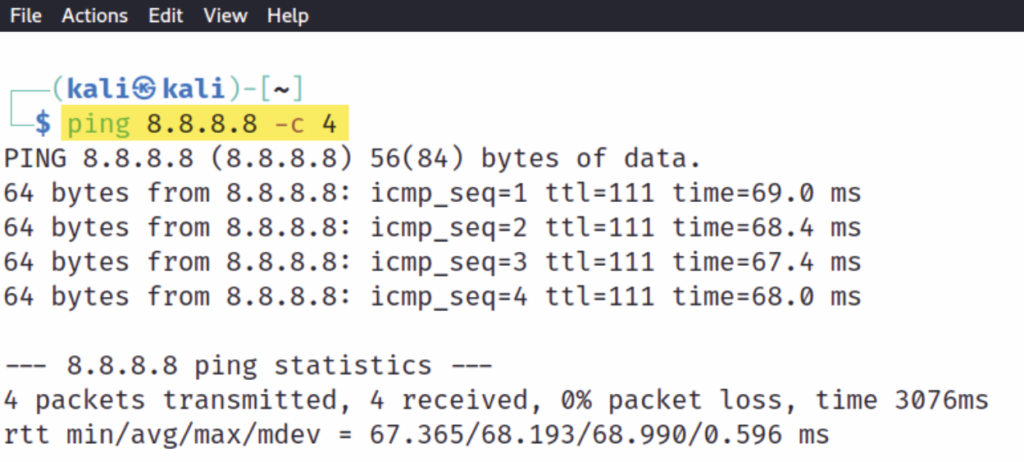Viewport: 1024px width, 462px height.
Task: Open the Actions menu
Action: pos(95,16)
